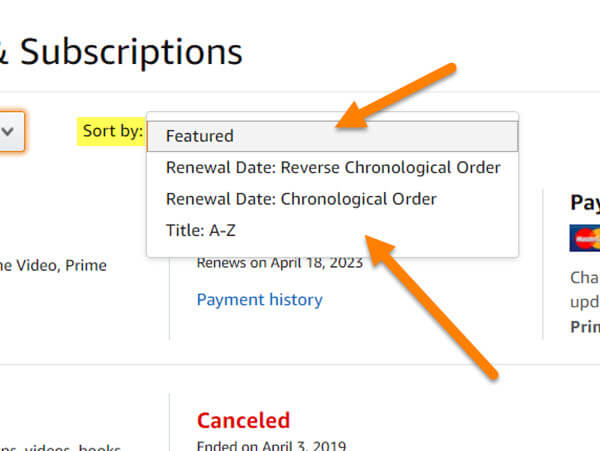
Task: Click the red Canceled status text
Action: (x=243, y=420)
